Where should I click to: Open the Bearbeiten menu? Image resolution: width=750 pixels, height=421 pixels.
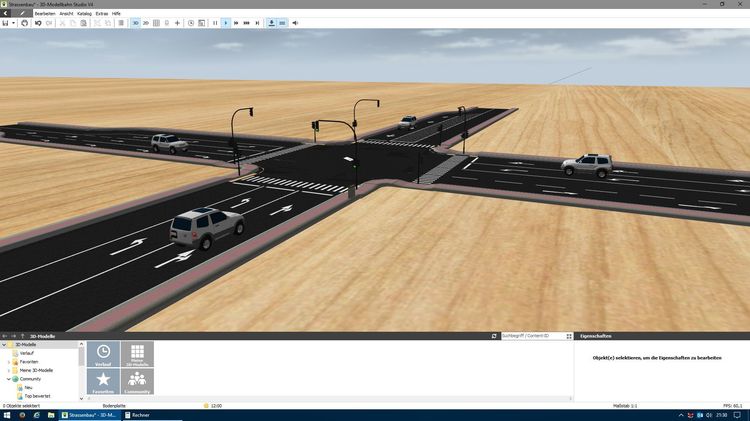45,13
